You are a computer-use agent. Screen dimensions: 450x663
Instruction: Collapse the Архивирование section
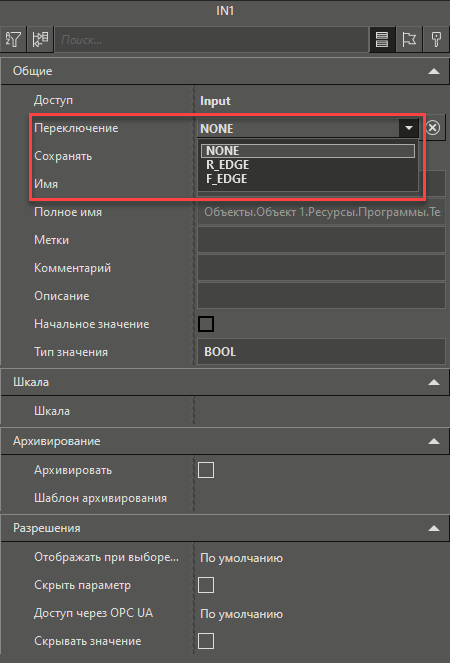[434, 441]
